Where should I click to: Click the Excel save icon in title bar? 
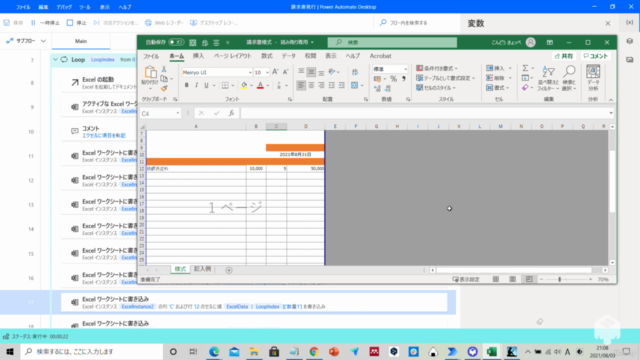click(x=193, y=42)
